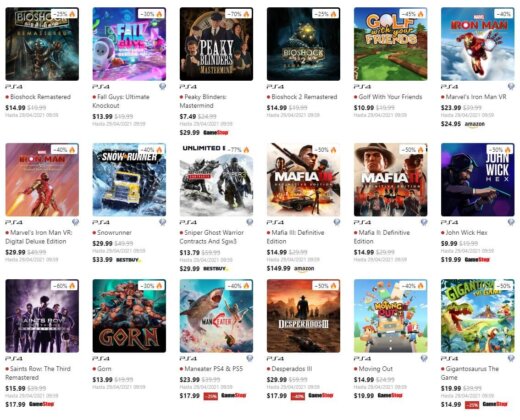This screenshot has height=420, width=520.
Task: Click the trophy icon for Mafia III
Action: 337,222
